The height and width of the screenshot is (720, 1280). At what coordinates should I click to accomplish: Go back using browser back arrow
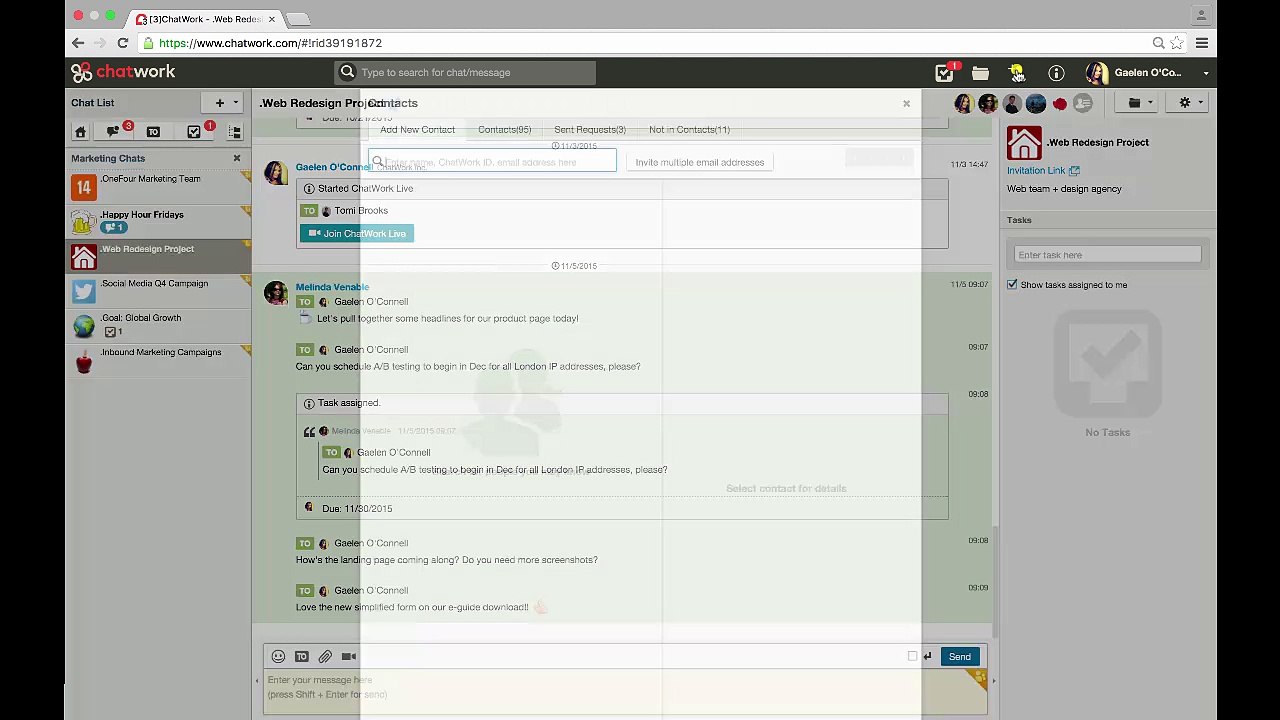pyautogui.click(x=78, y=43)
